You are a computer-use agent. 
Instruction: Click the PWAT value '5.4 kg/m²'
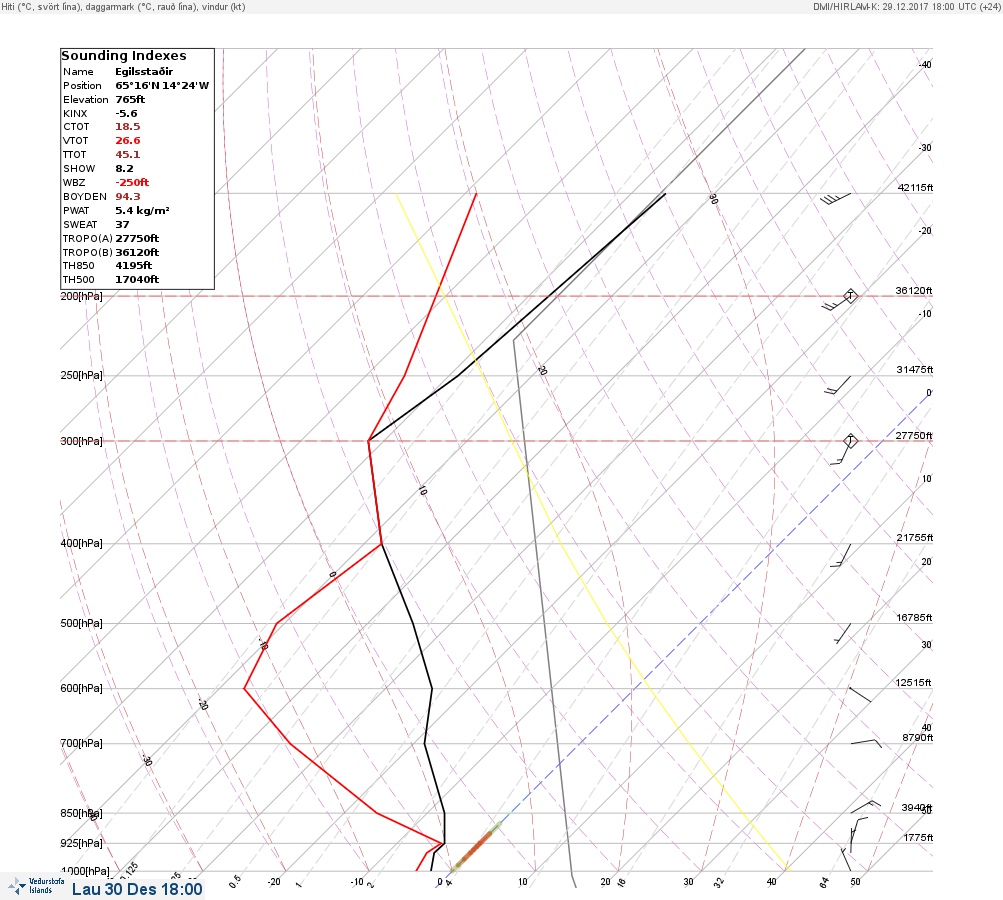tap(142, 210)
